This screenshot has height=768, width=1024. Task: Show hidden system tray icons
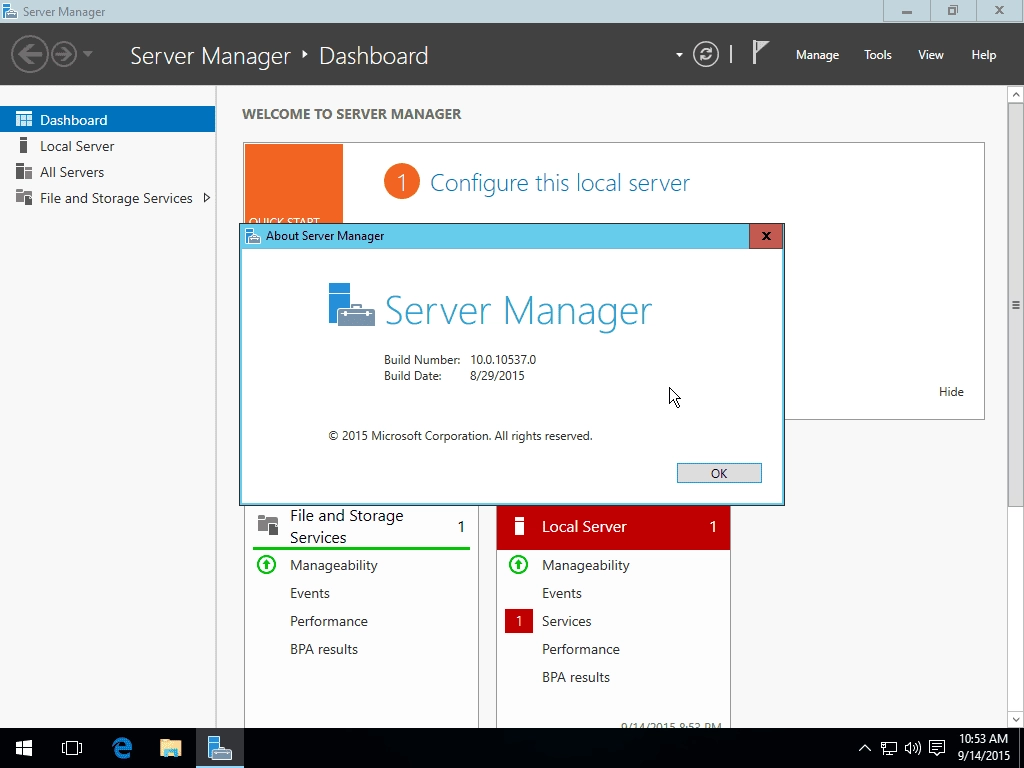tap(865, 748)
